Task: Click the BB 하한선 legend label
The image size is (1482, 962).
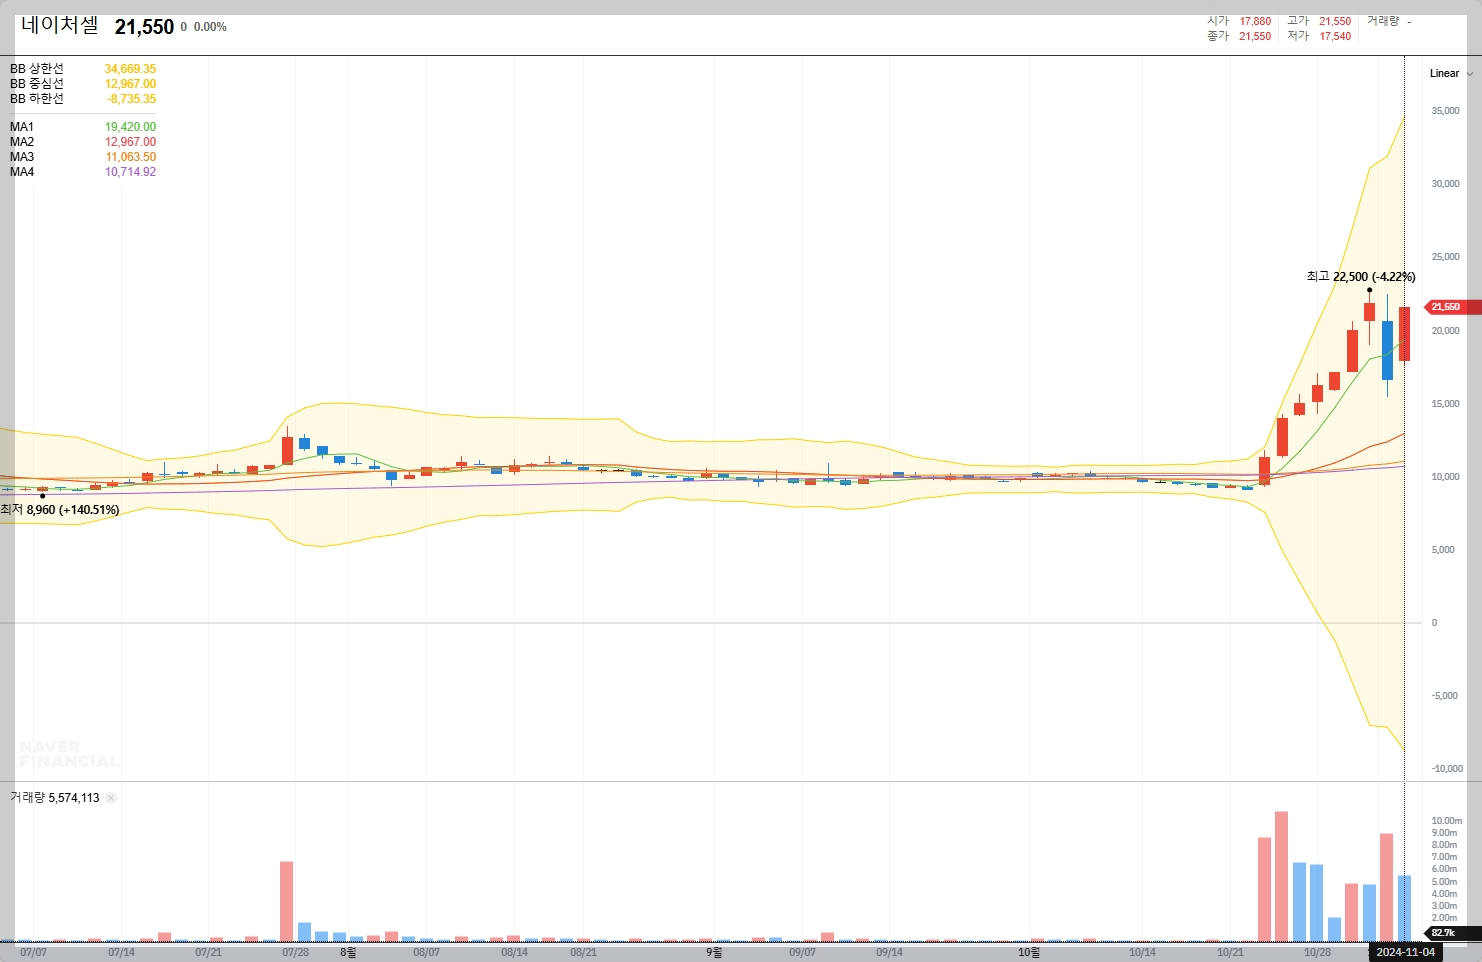Action: tap(37, 99)
